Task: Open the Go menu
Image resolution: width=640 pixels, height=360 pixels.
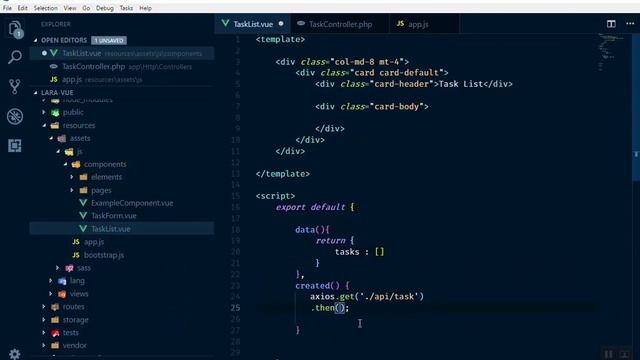Action: point(86,8)
